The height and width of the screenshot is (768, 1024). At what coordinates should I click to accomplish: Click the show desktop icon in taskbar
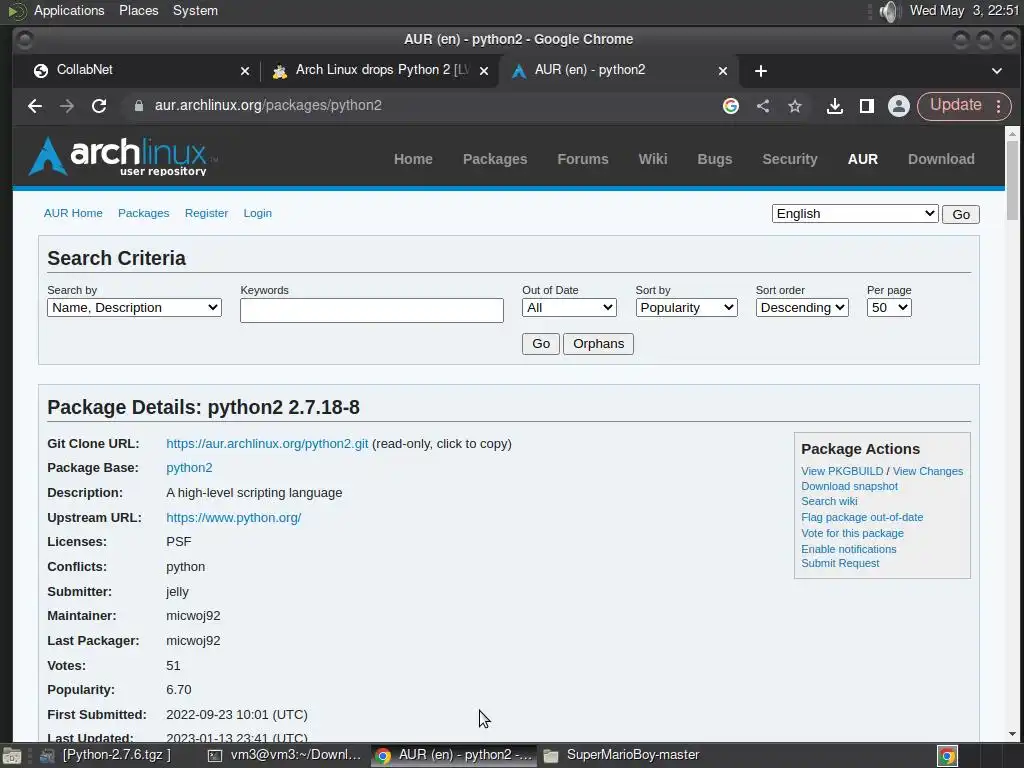[12, 756]
